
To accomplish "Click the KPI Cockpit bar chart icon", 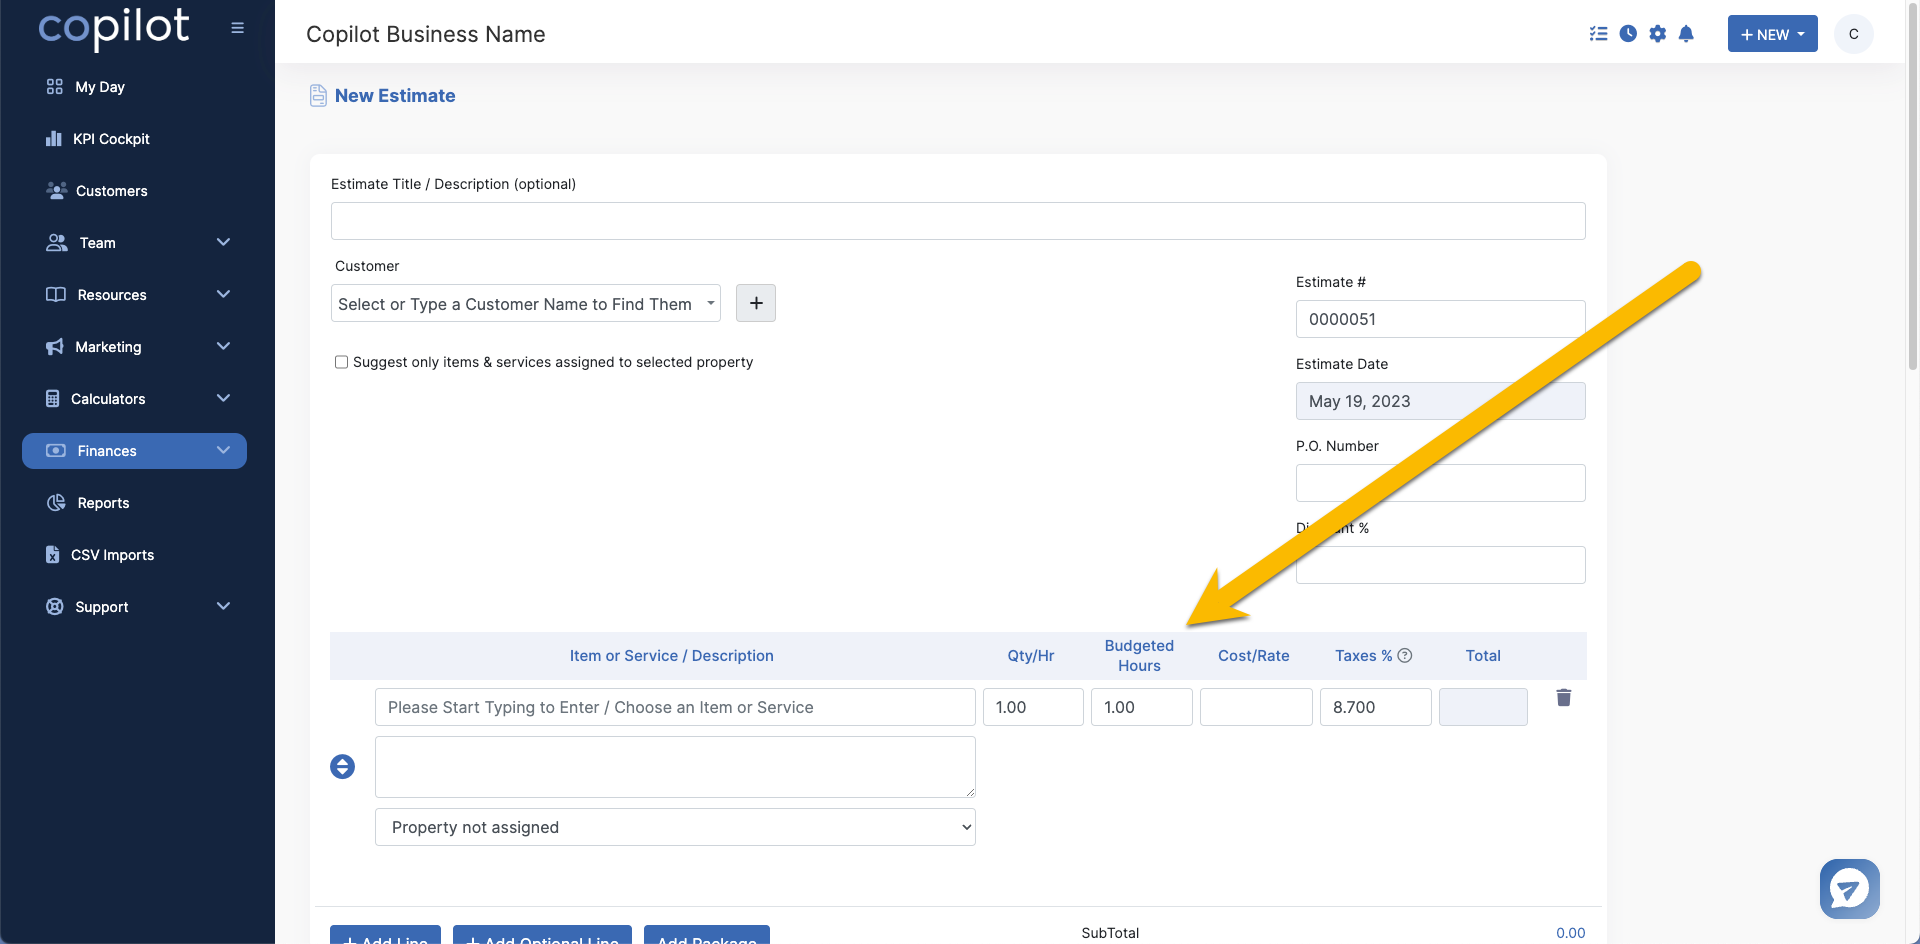I will click(x=54, y=139).
